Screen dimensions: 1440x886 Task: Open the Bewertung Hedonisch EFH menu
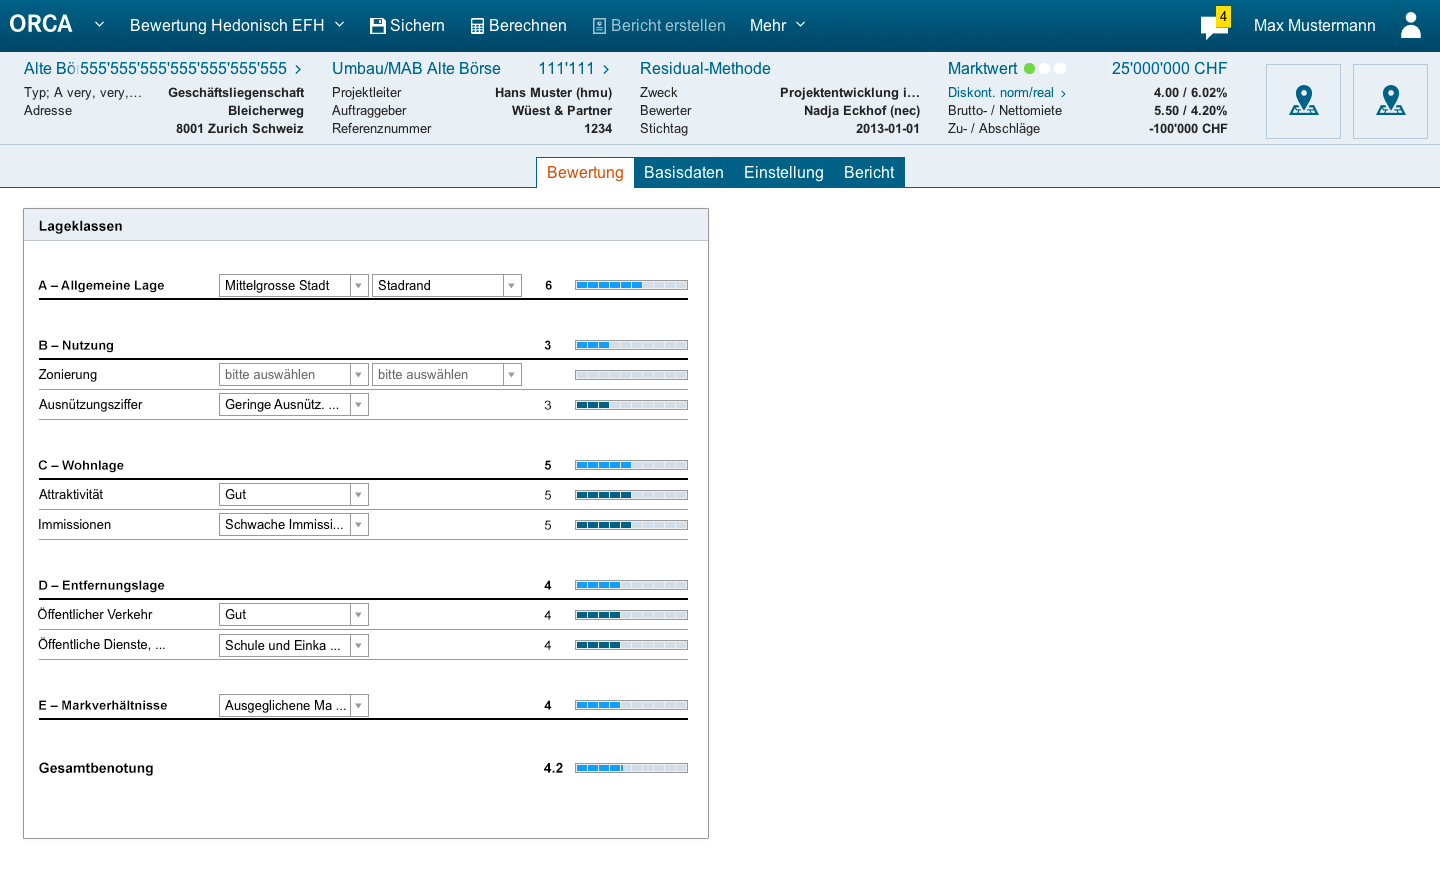coord(237,25)
